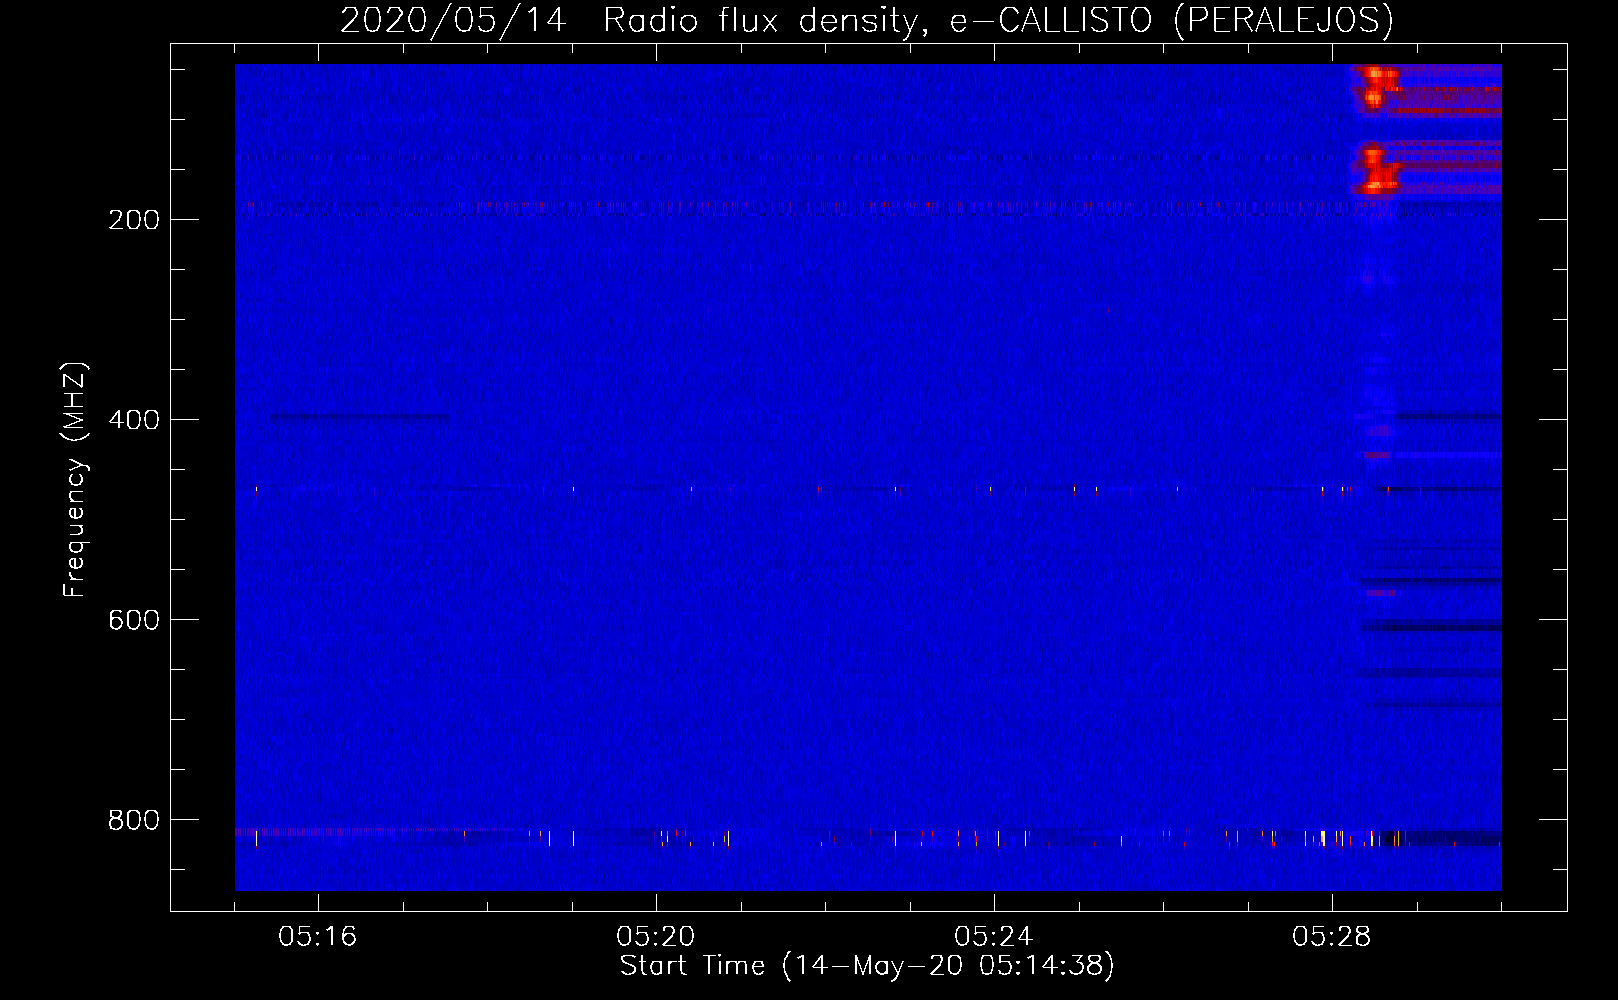
Task: Select the 200 MHz frequency tick label
Action: point(134,220)
